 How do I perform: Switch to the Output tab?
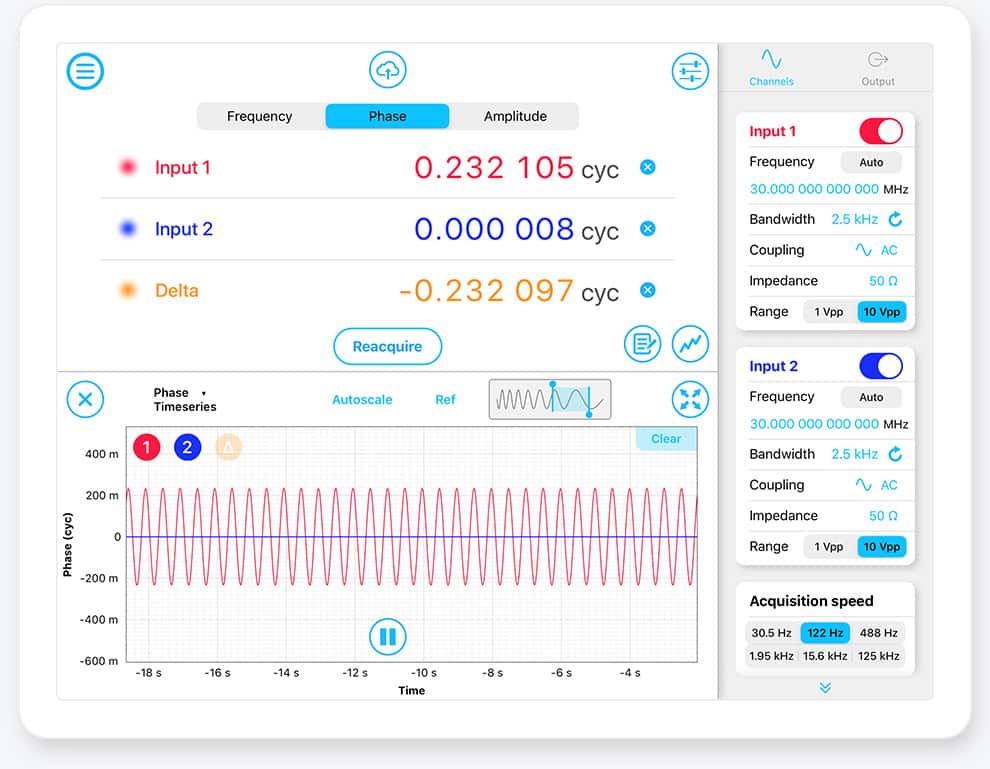[x=878, y=68]
